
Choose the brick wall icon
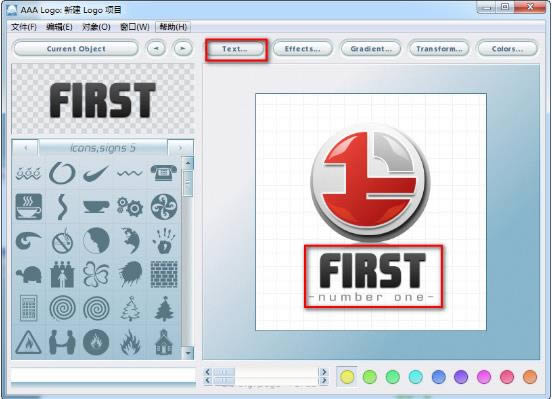pyautogui.click(x=164, y=274)
